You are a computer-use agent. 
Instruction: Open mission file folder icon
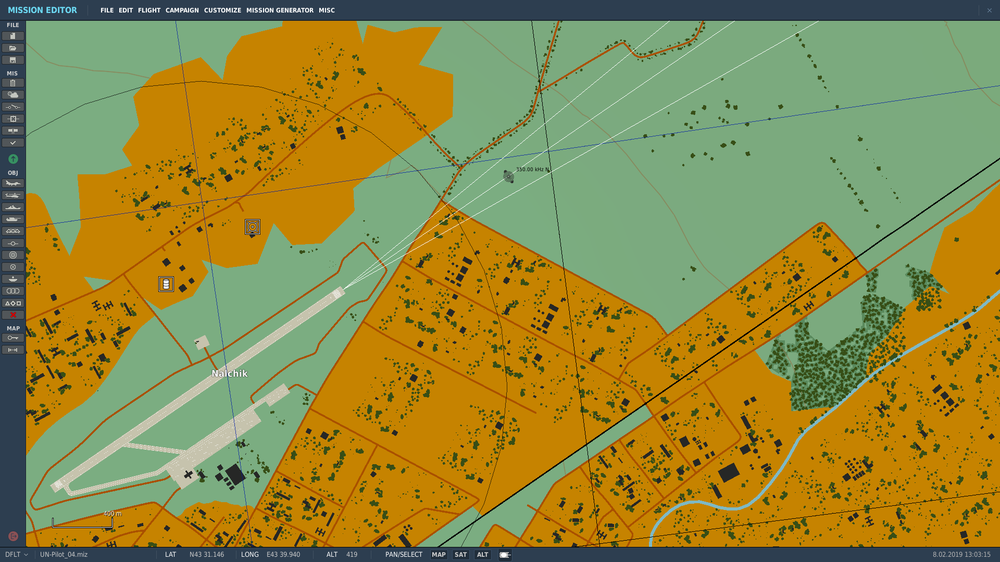pyautogui.click(x=13, y=48)
